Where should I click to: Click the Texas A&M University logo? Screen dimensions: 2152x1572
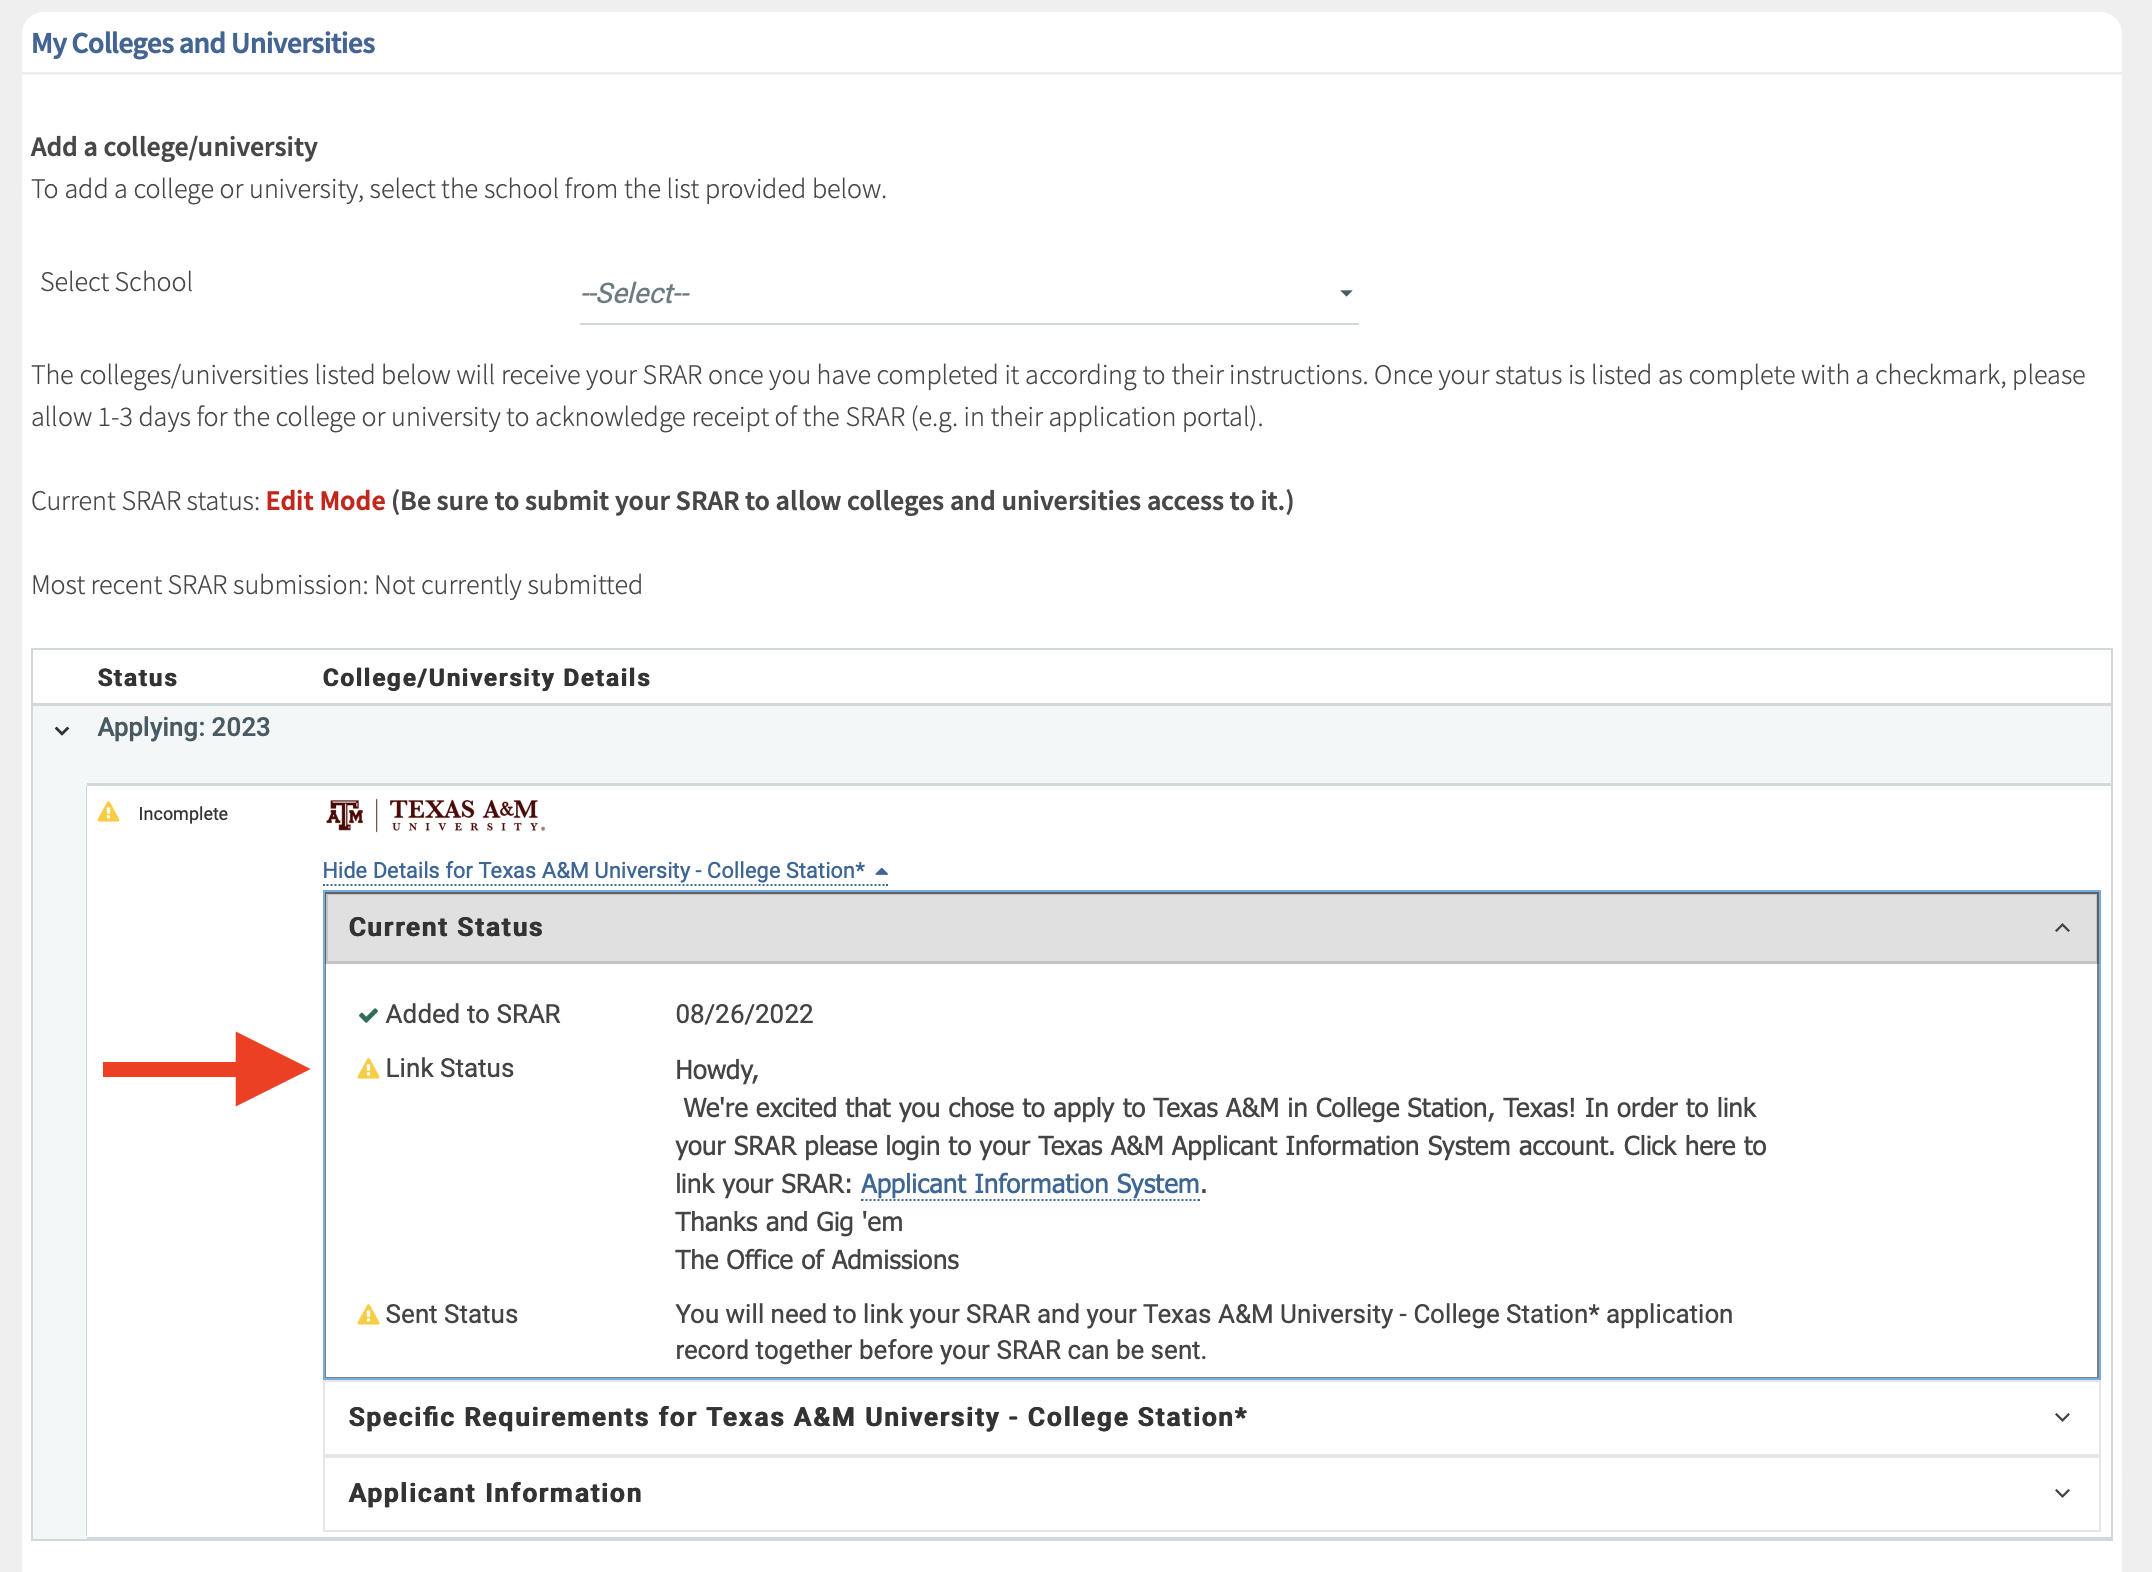436,814
